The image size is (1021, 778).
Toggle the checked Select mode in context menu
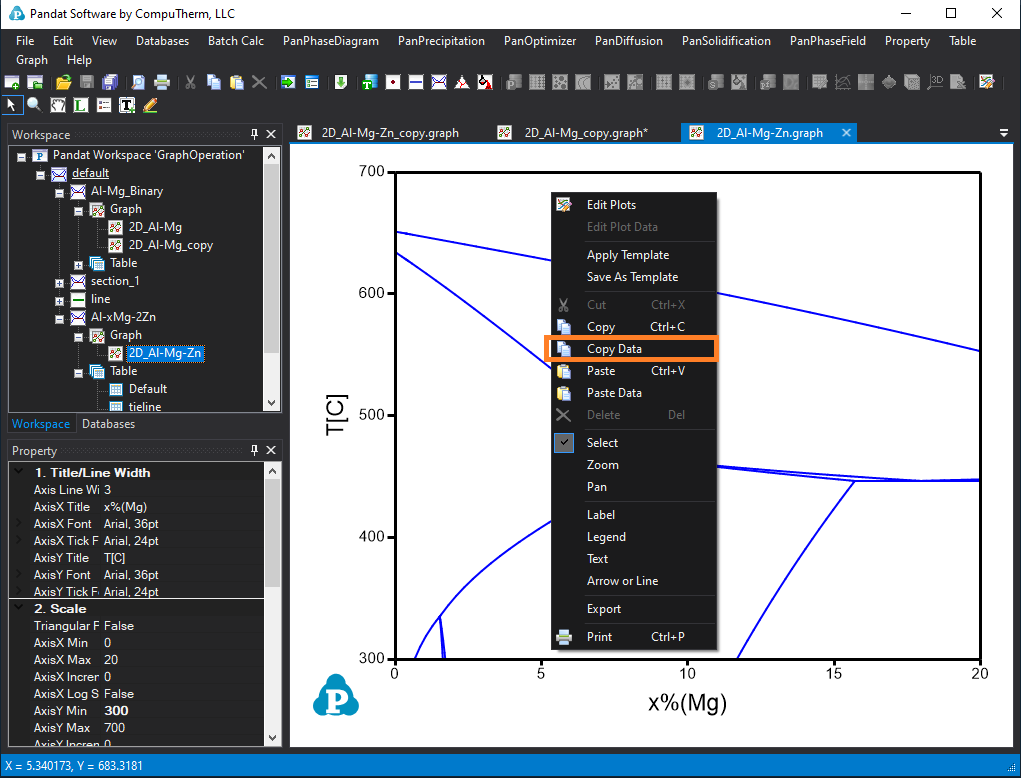601,443
